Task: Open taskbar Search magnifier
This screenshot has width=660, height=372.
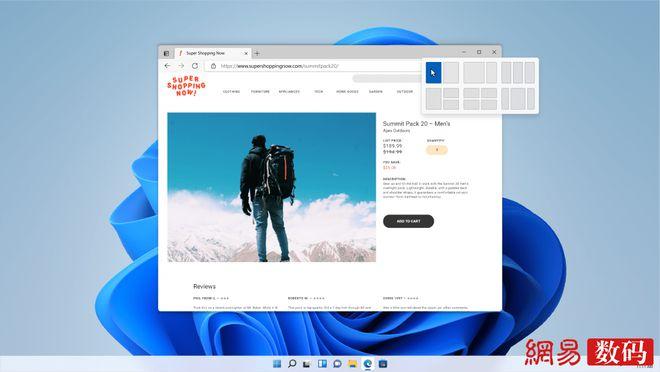Action: pos(292,364)
